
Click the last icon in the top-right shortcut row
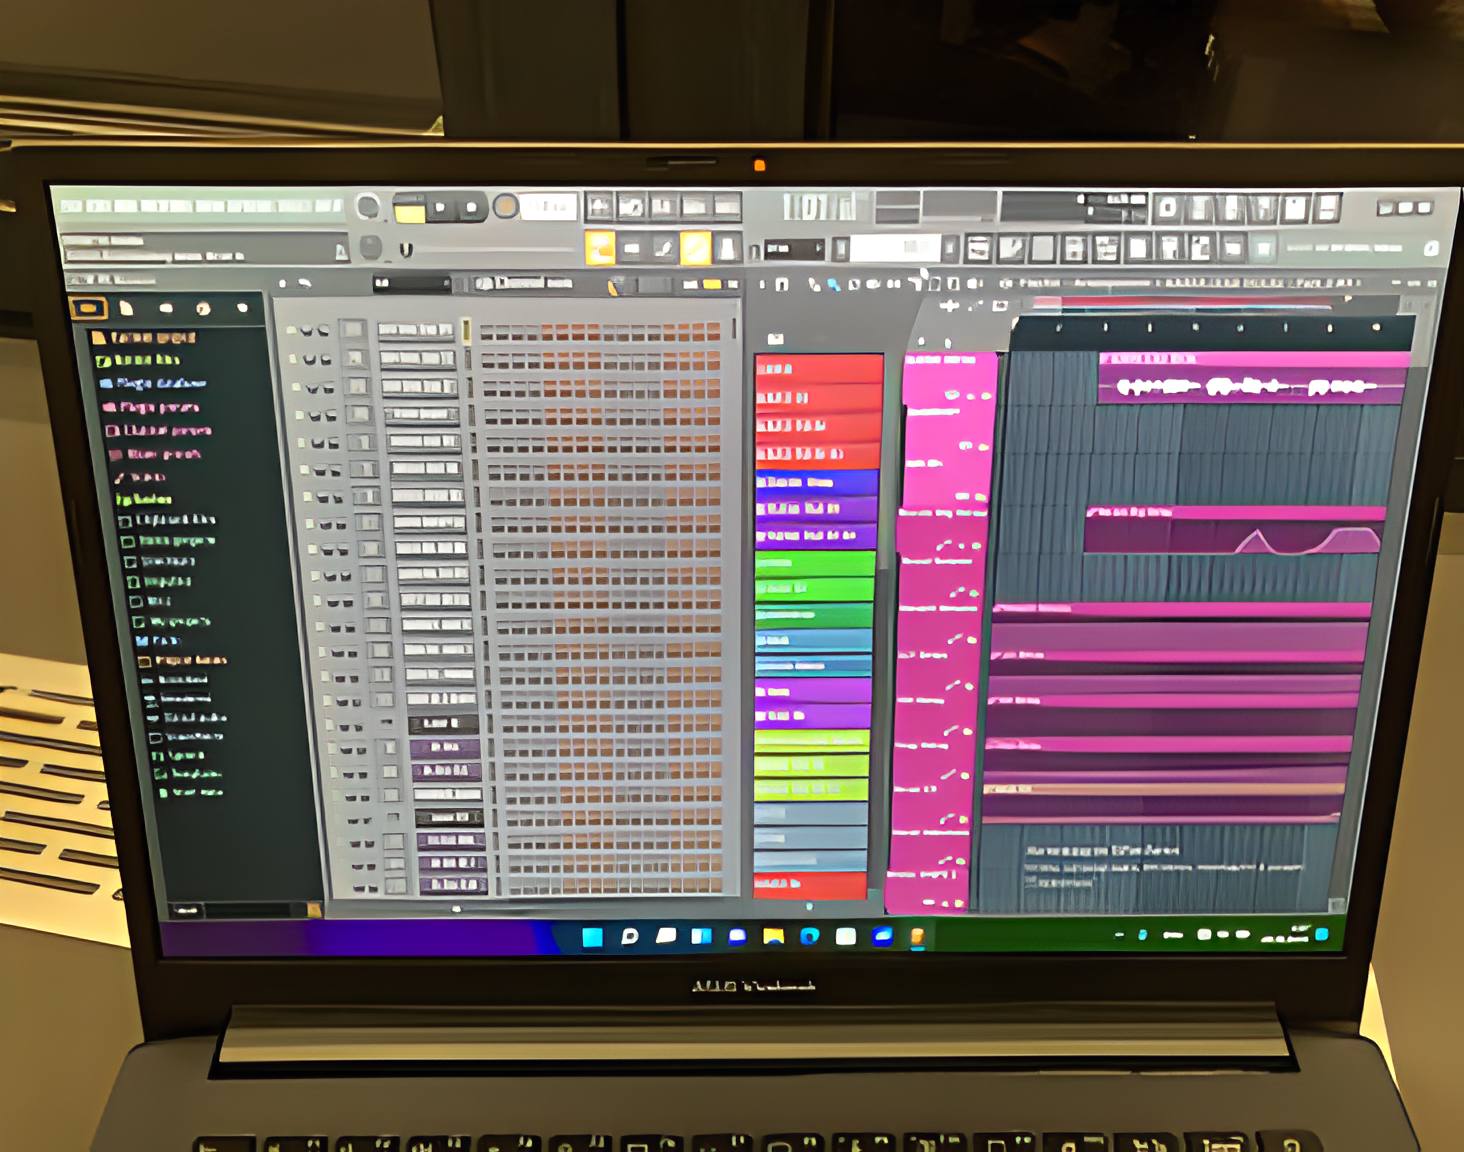point(1328,208)
